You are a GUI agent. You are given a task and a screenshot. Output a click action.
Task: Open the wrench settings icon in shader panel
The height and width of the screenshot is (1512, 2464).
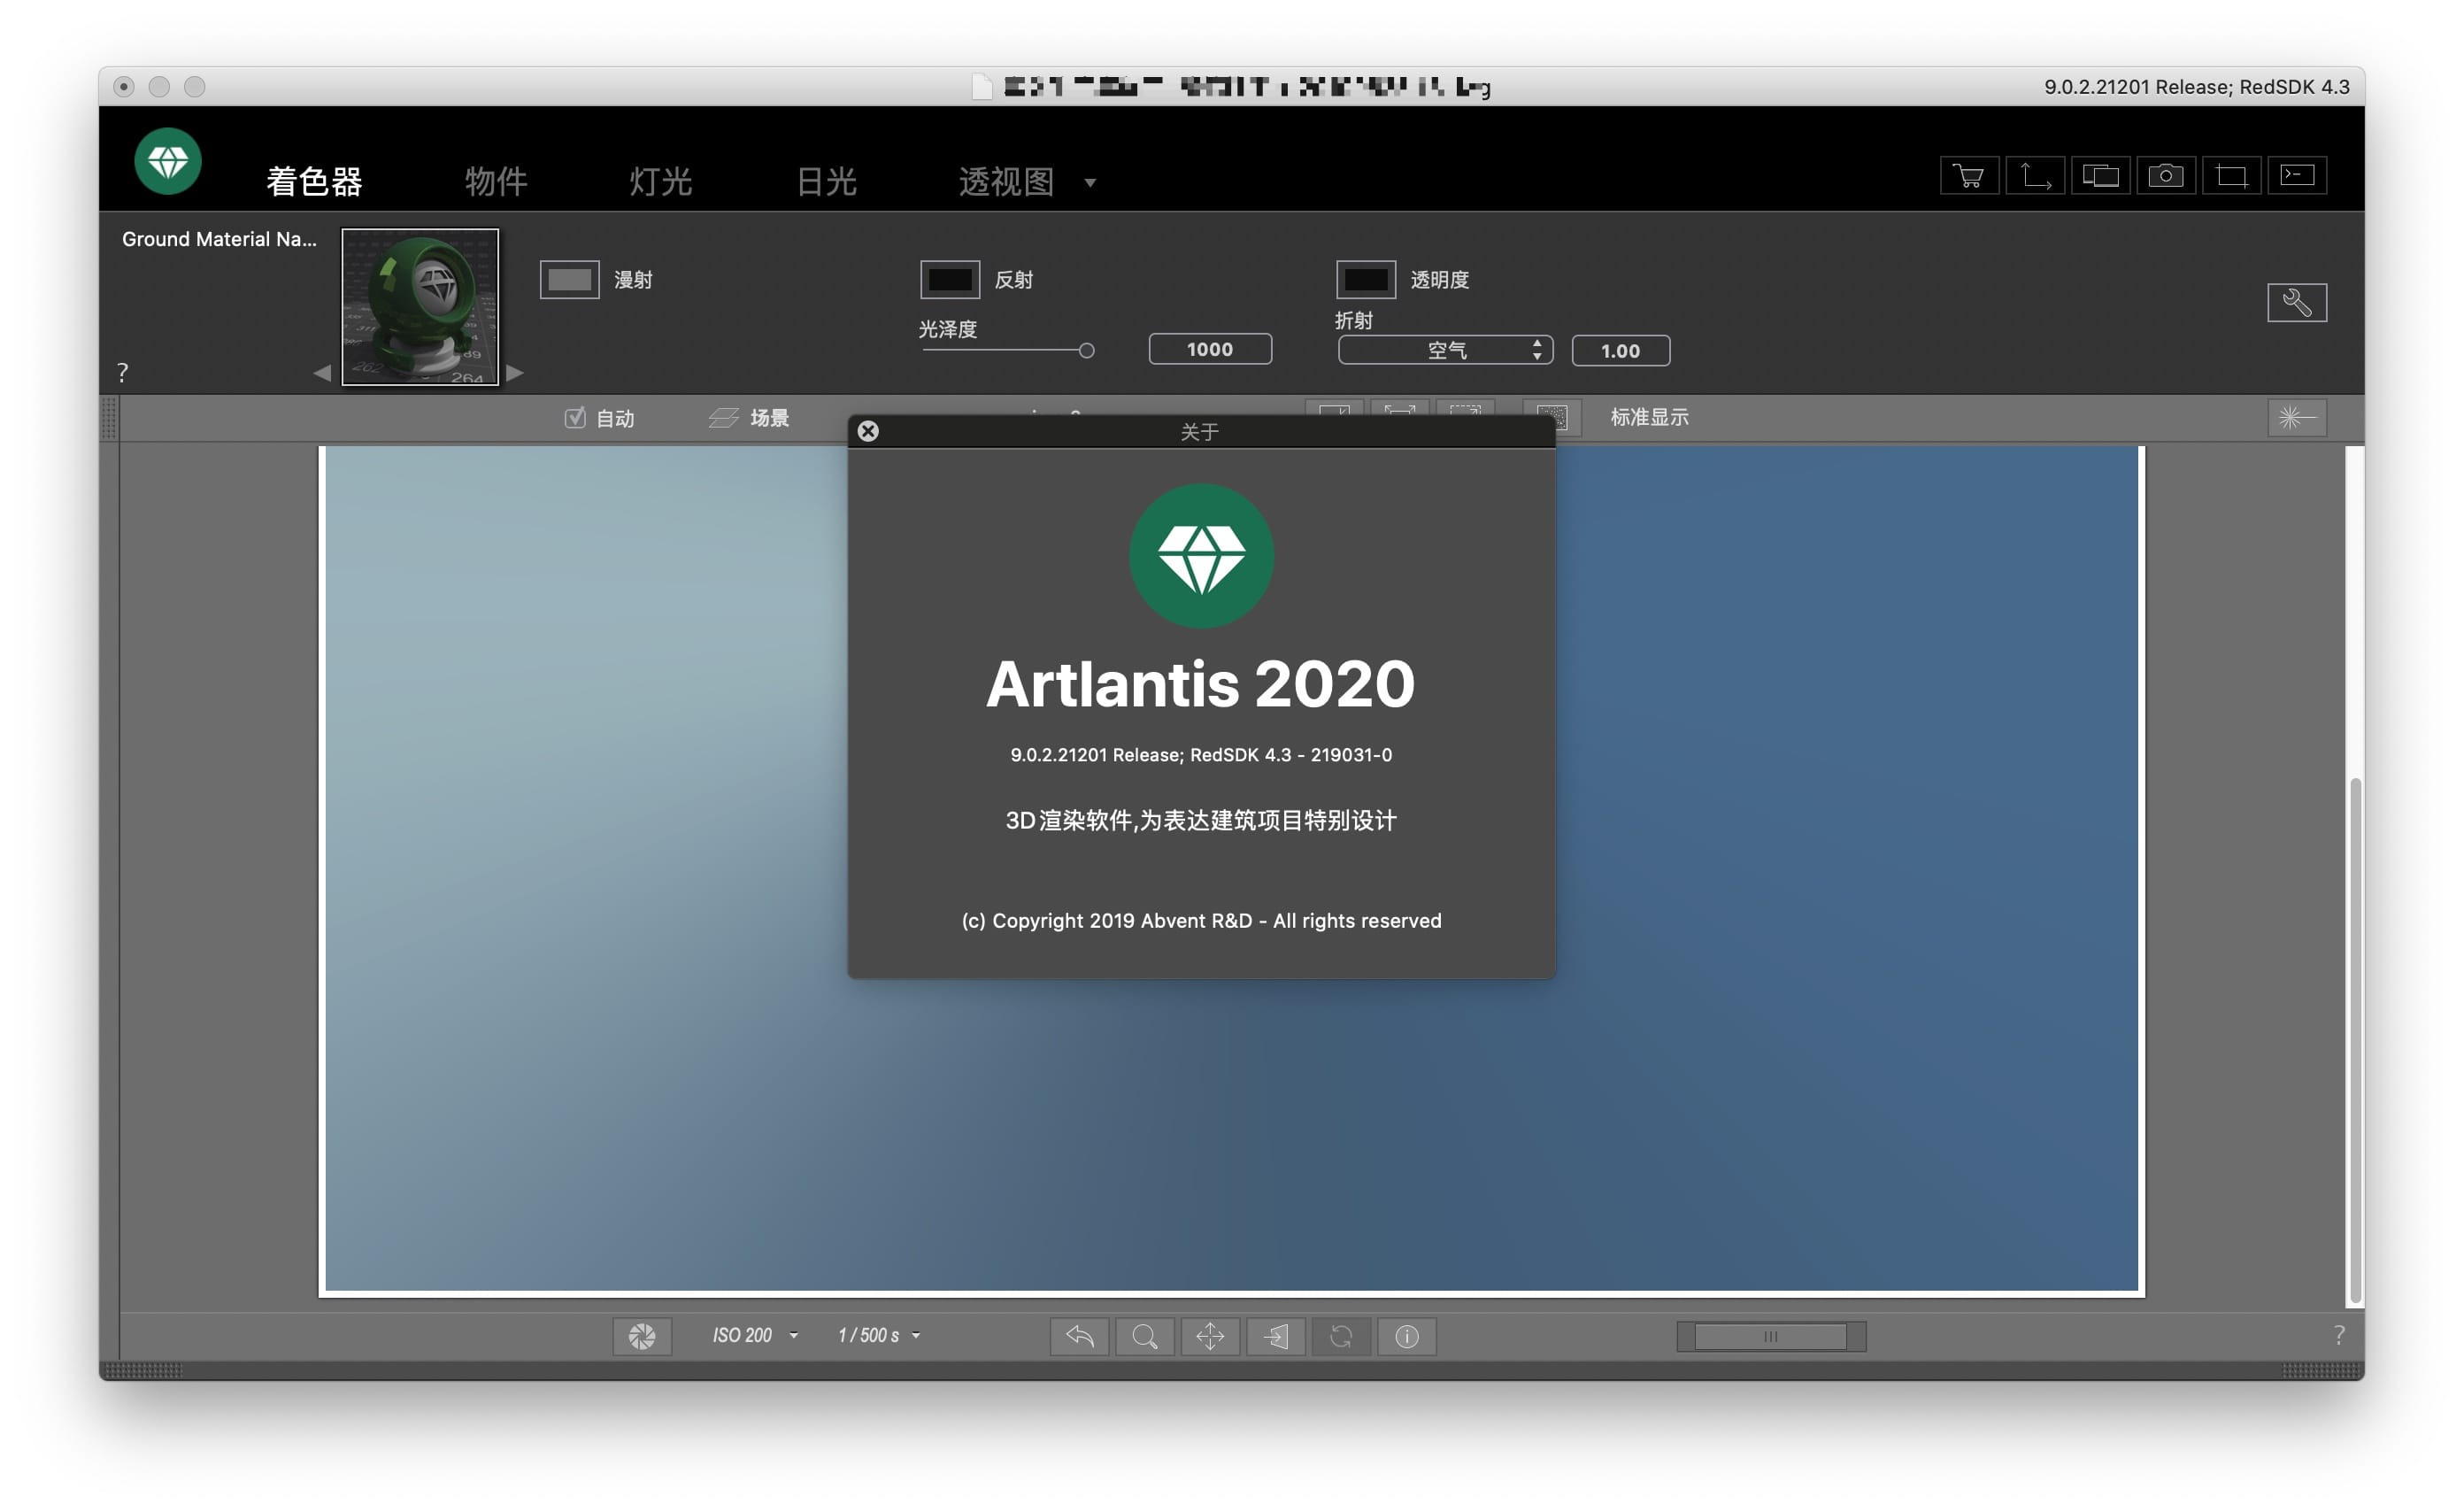pos(2296,302)
